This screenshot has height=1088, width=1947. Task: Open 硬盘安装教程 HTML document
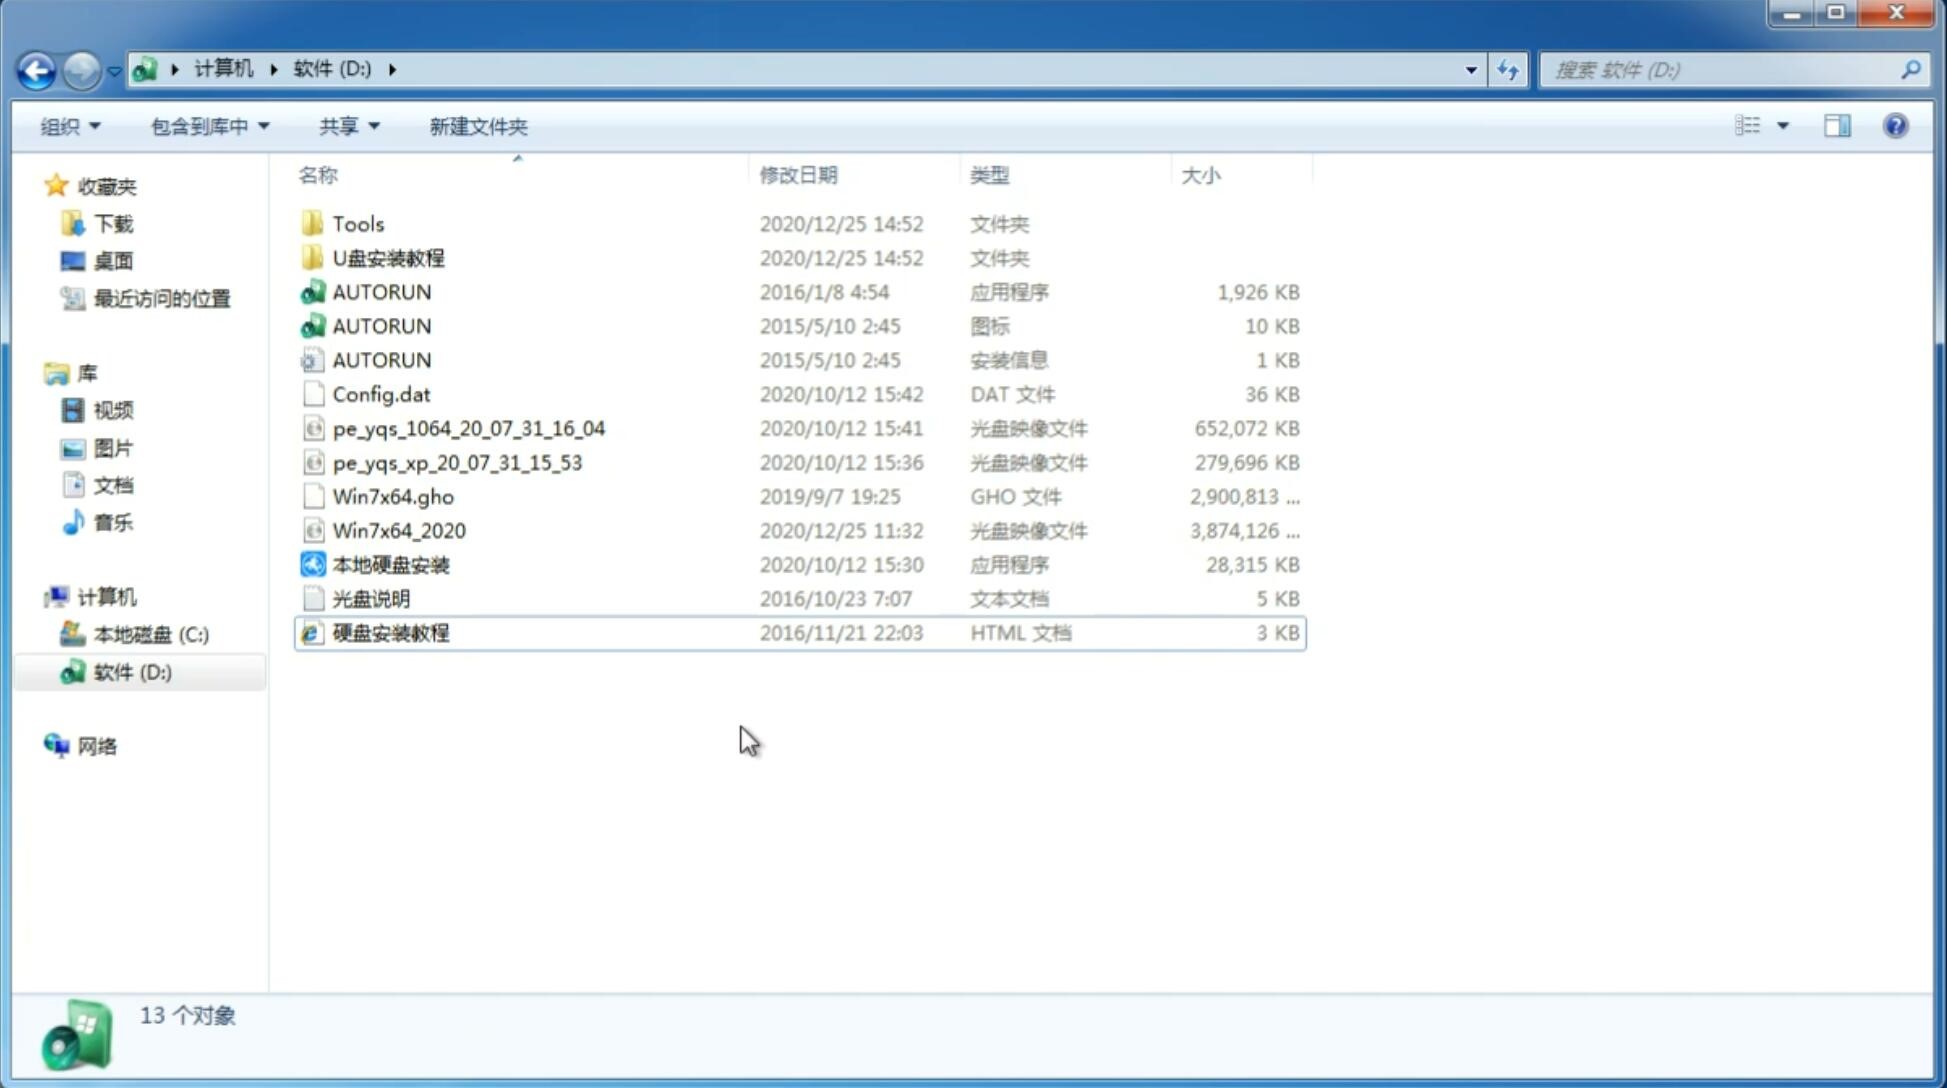click(389, 632)
